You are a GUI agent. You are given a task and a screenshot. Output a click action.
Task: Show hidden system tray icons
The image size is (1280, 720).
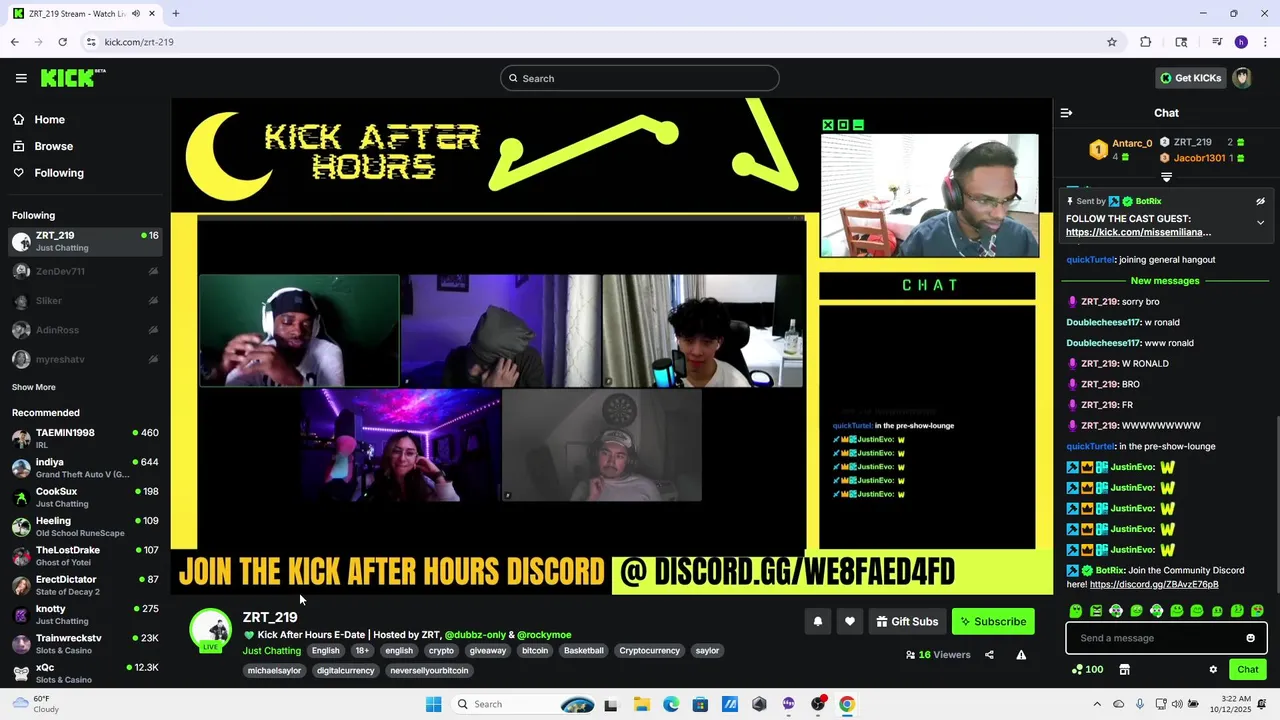click(1097, 704)
